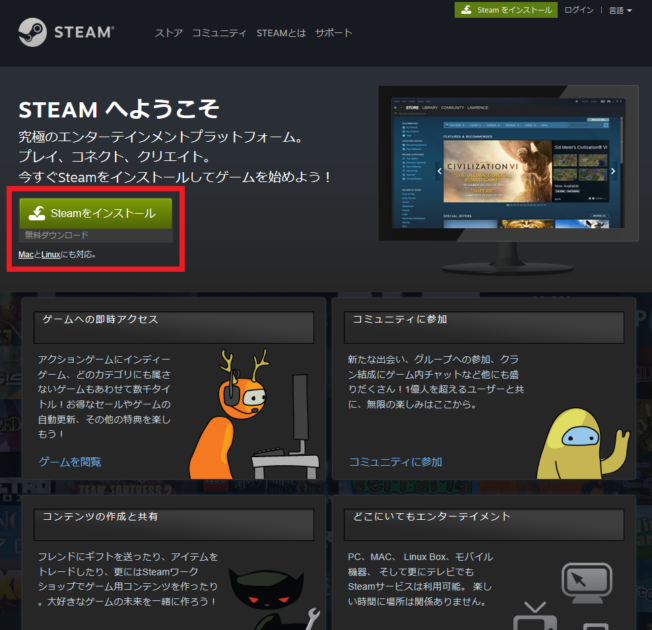
Task: Expand the 言語 language dropdown
Action: [x=620, y=10]
